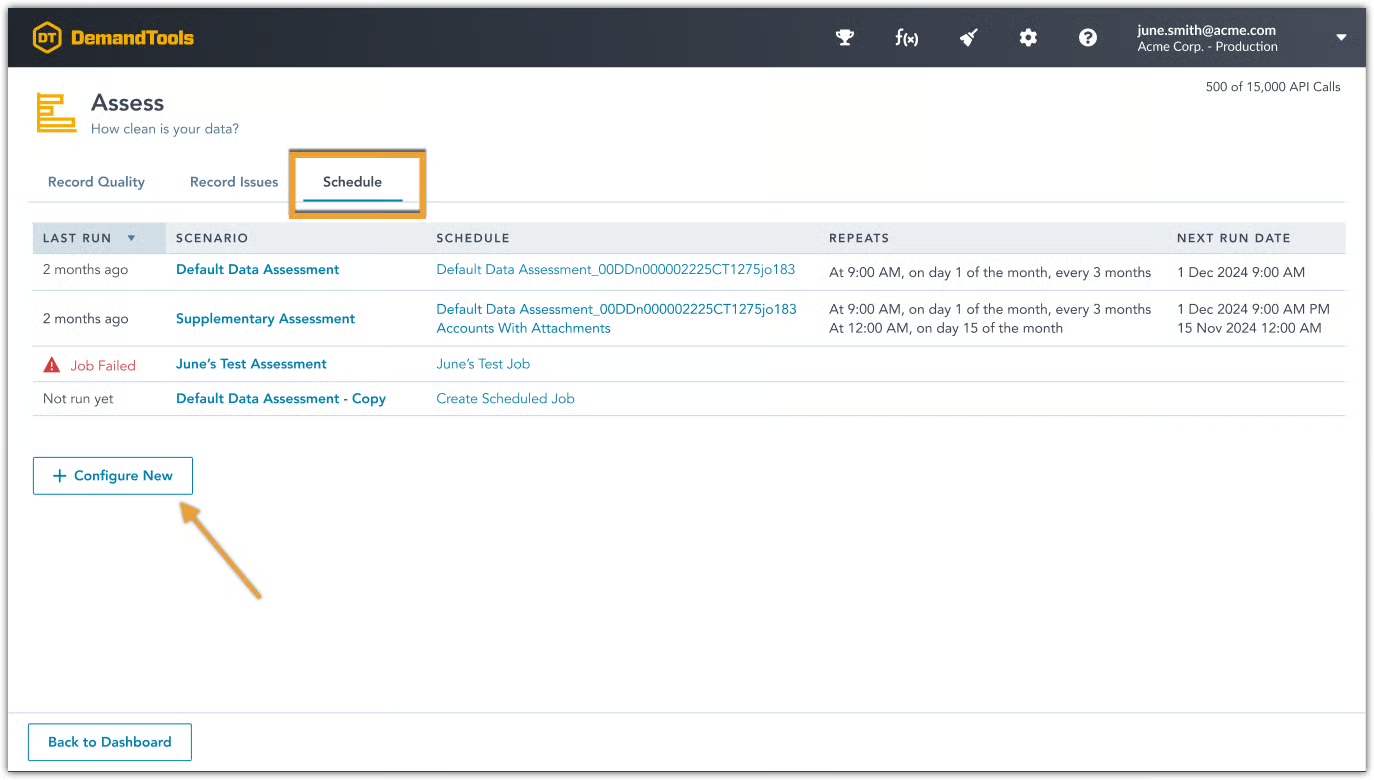The height and width of the screenshot is (780, 1374).
Task: Open the Accounts With Attachments schedule
Action: tap(523, 328)
